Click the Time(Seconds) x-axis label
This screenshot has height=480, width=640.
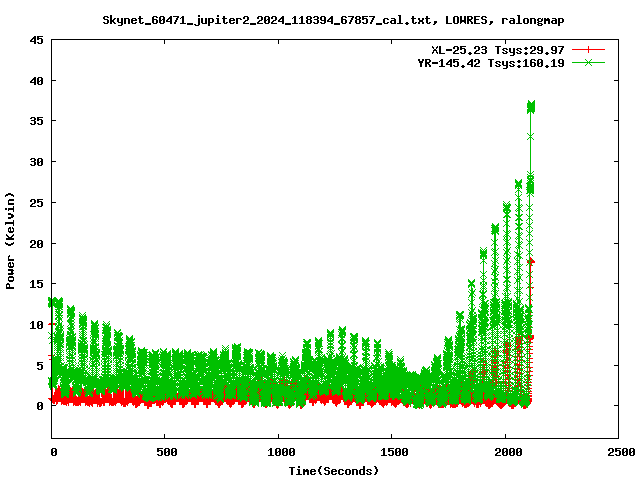(334, 471)
